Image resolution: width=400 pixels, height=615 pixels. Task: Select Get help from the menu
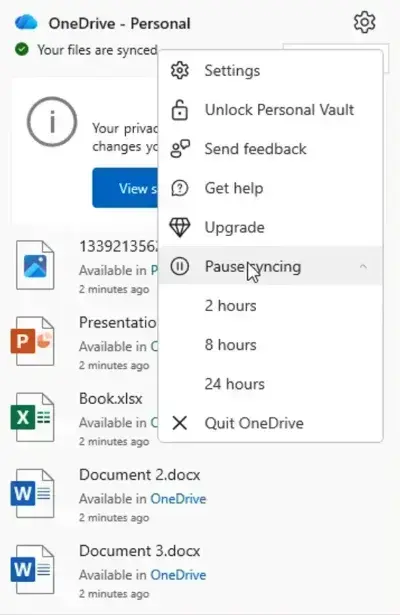[271, 188]
